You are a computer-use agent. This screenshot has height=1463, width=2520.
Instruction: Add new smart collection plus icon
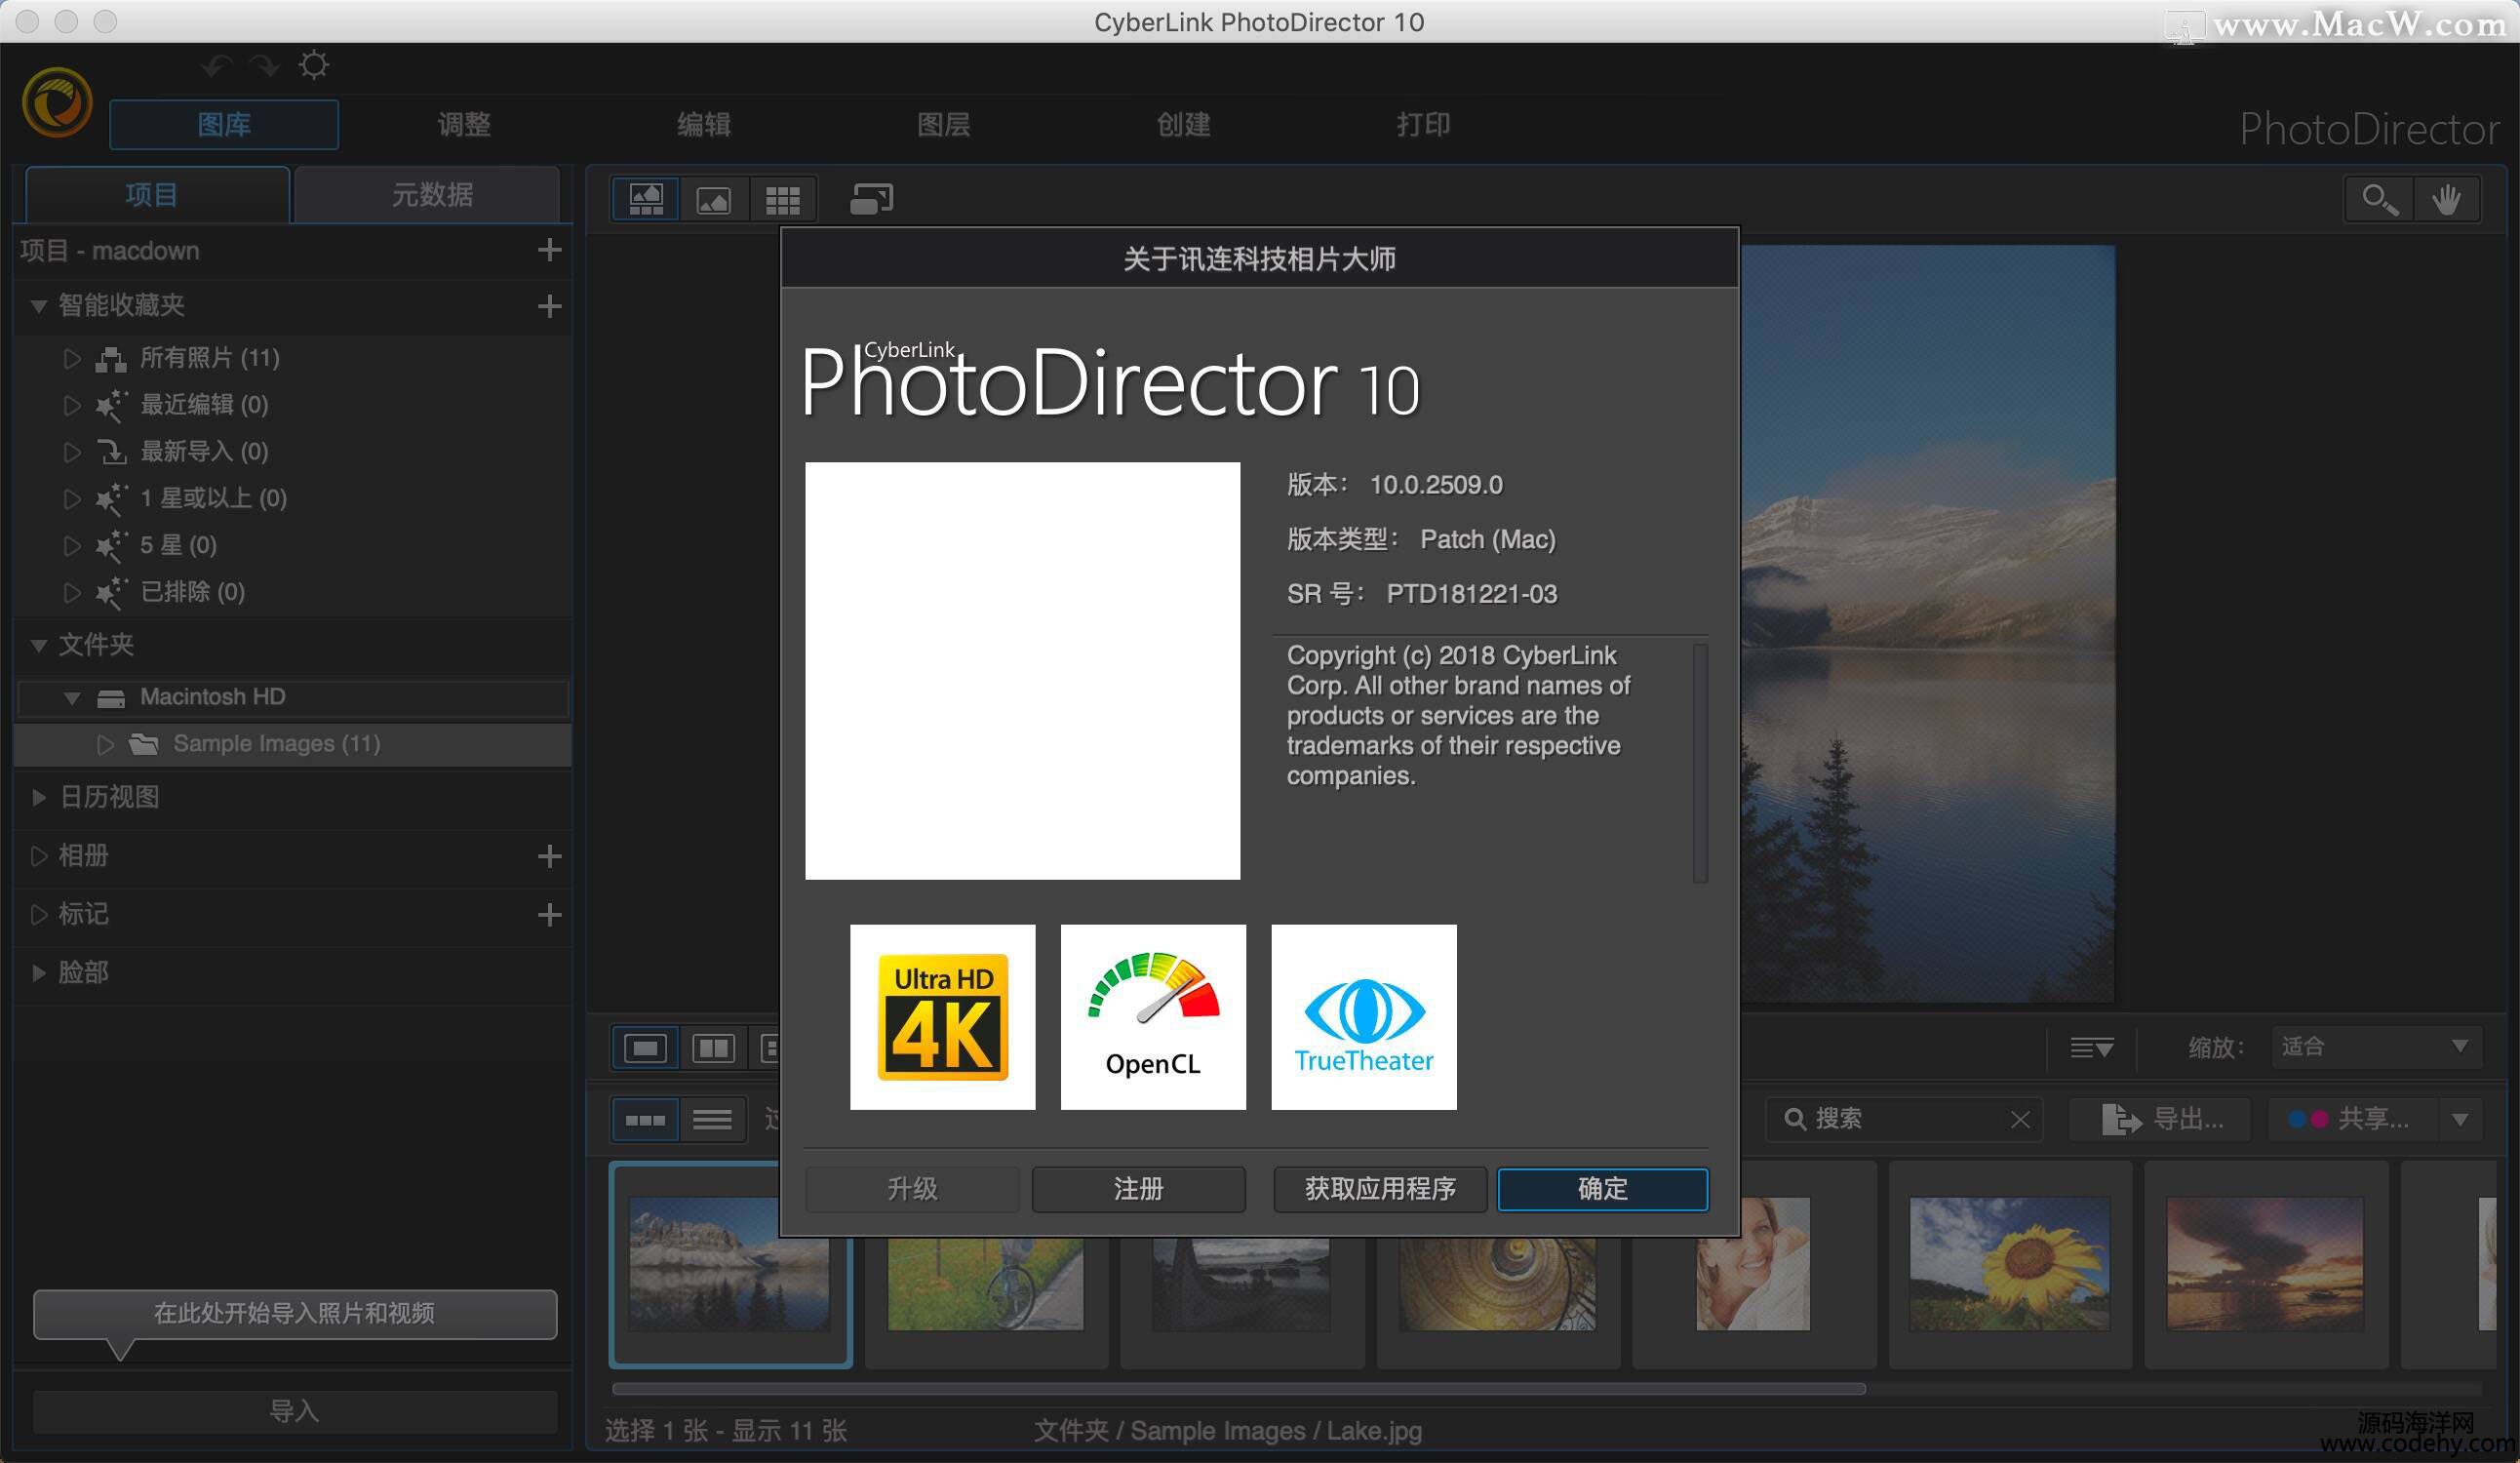[x=549, y=306]
